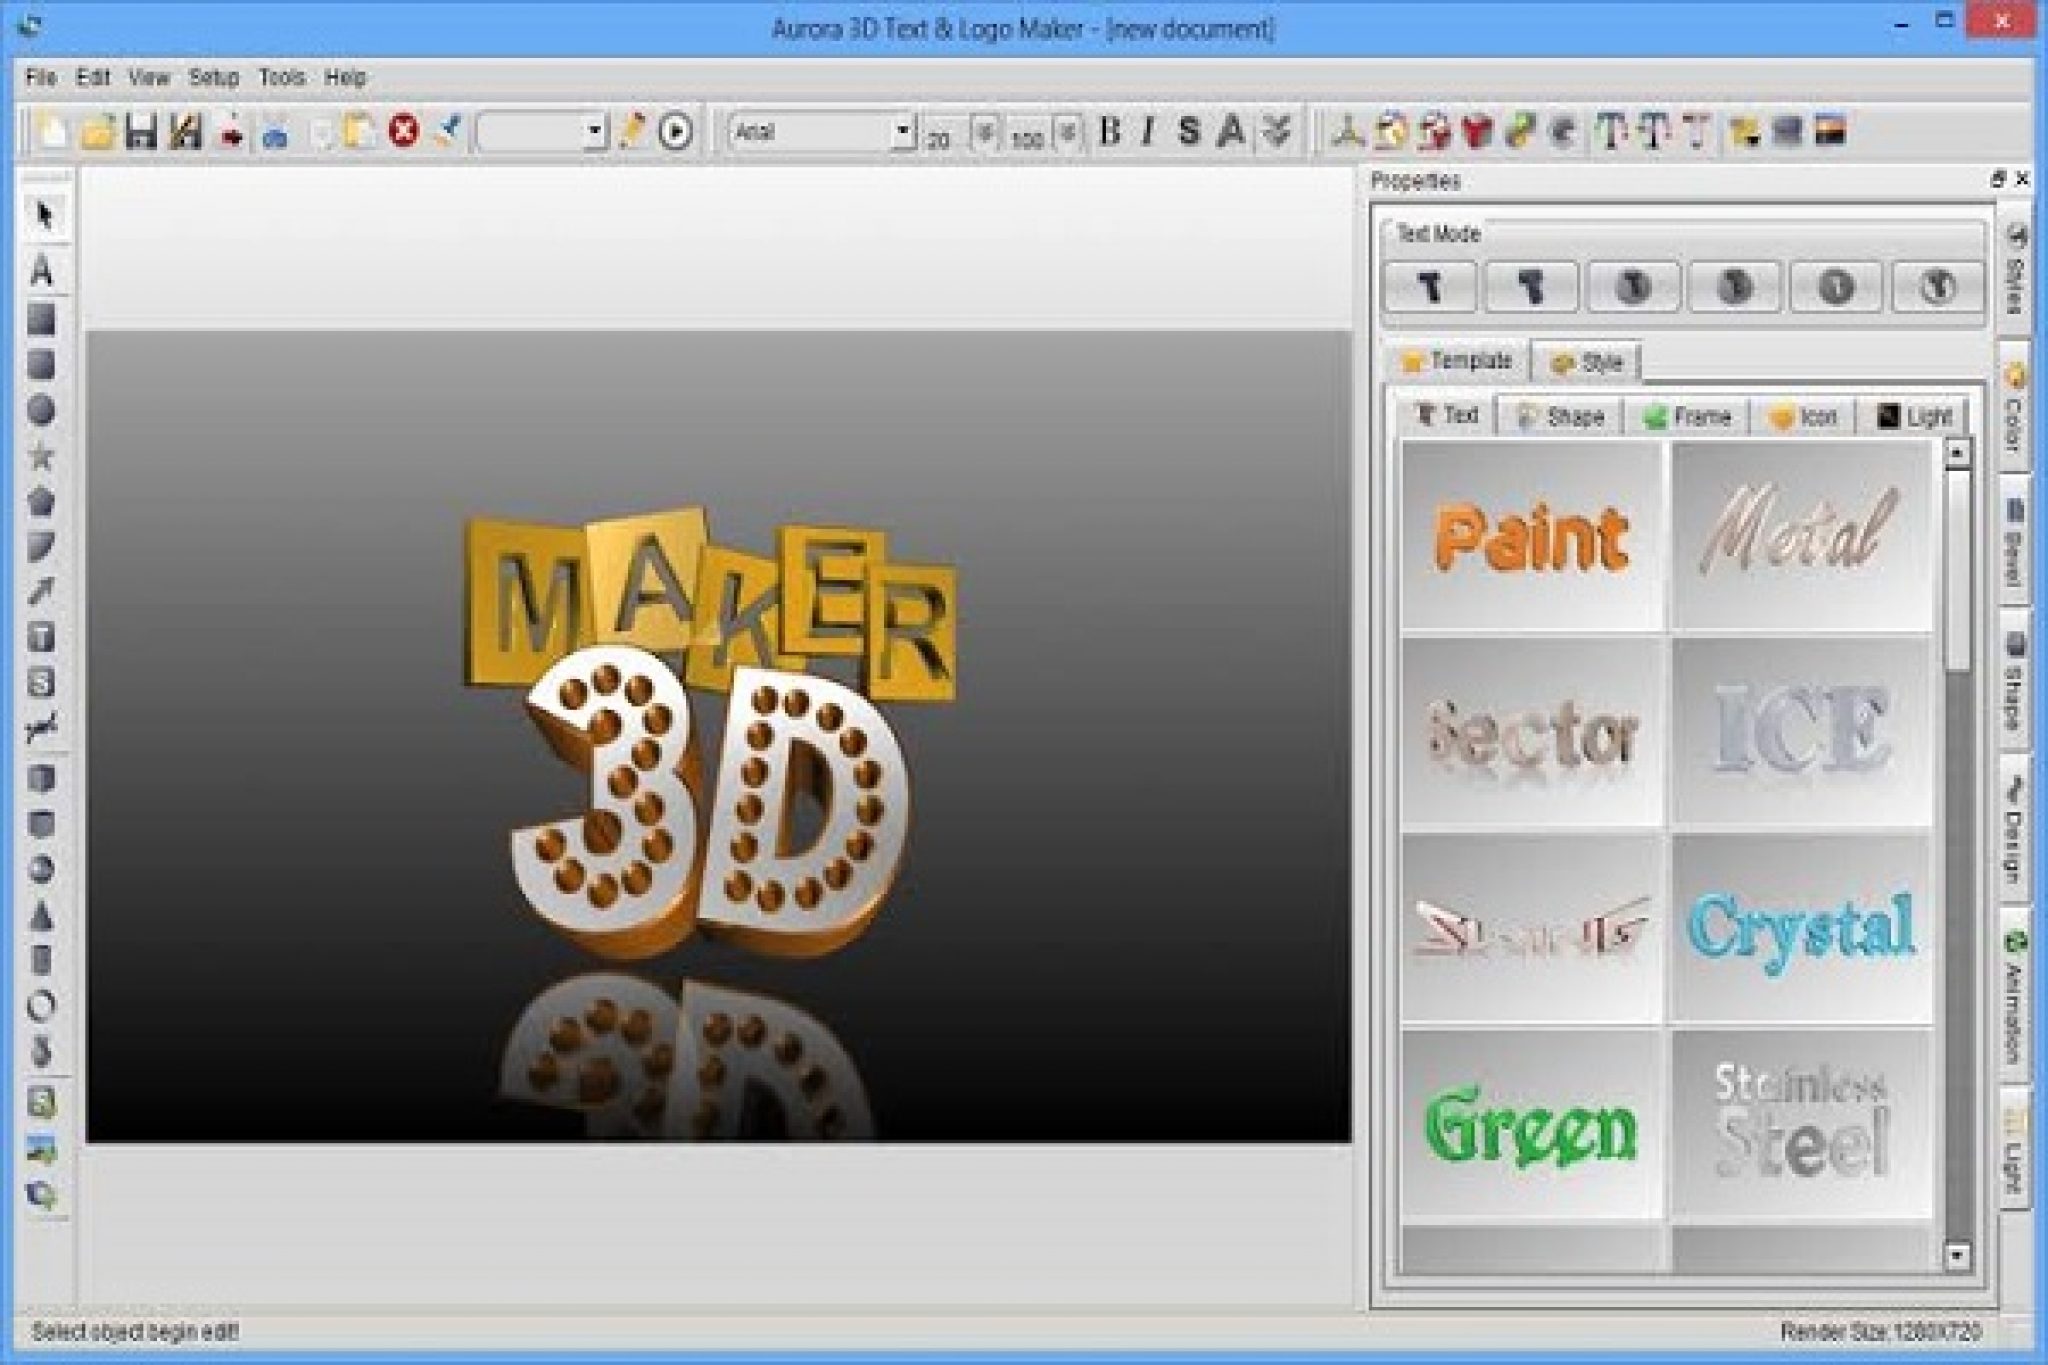Click the open folder icon
The height and width of the screenshot is (1365, 2048).
97,132
